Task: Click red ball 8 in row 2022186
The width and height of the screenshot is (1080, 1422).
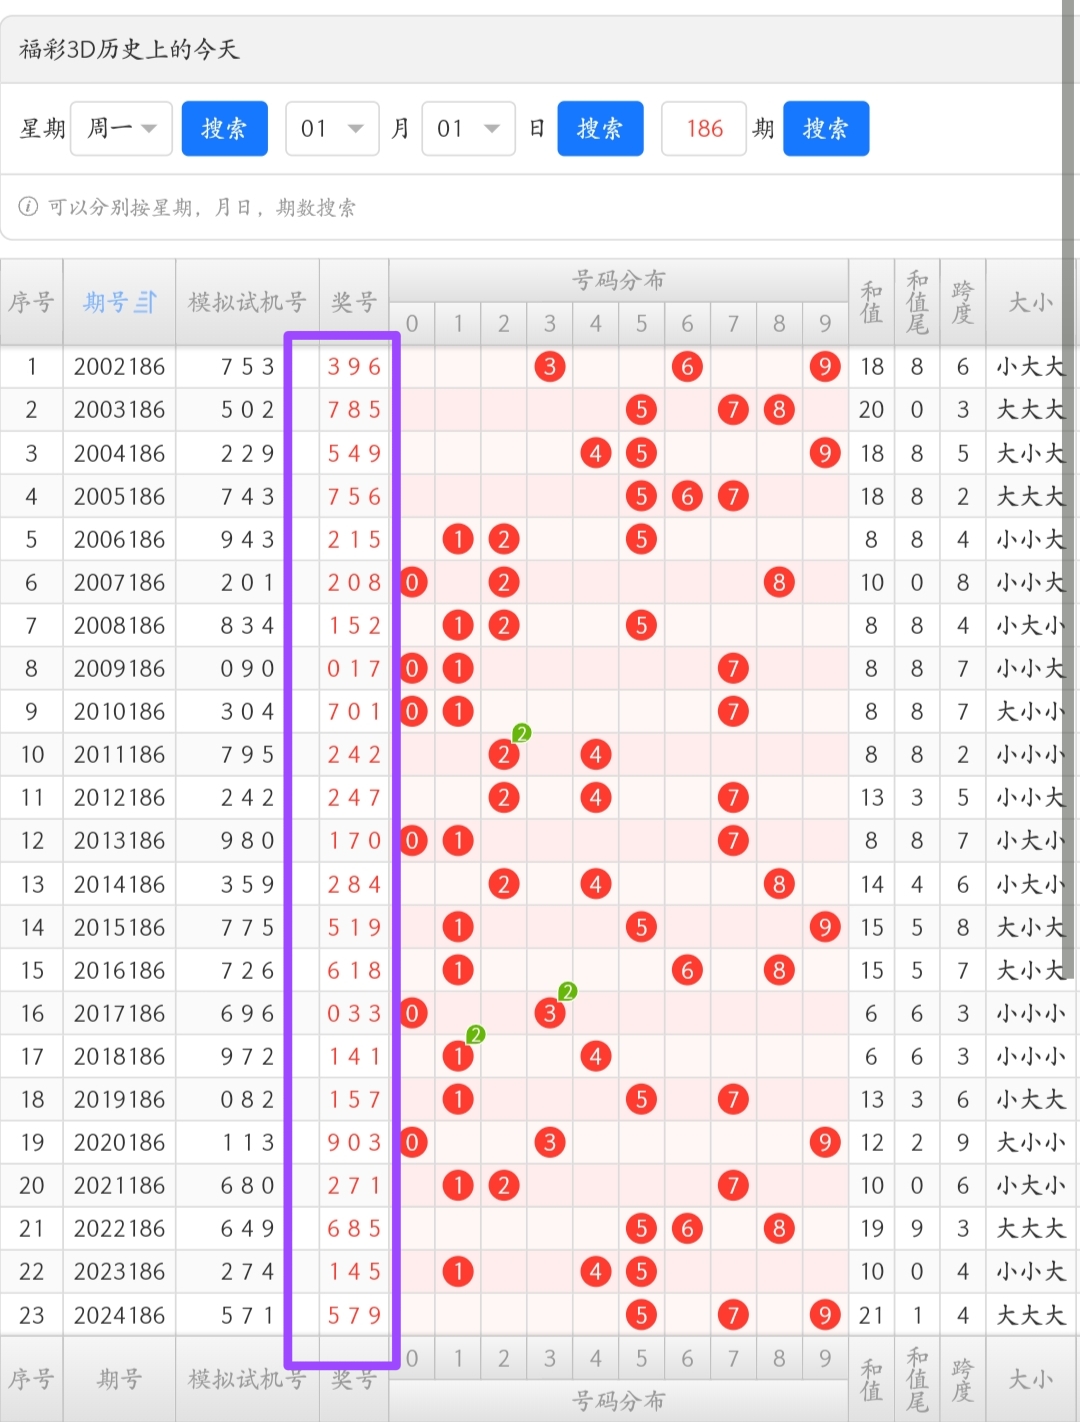Action: [779, 1229]
